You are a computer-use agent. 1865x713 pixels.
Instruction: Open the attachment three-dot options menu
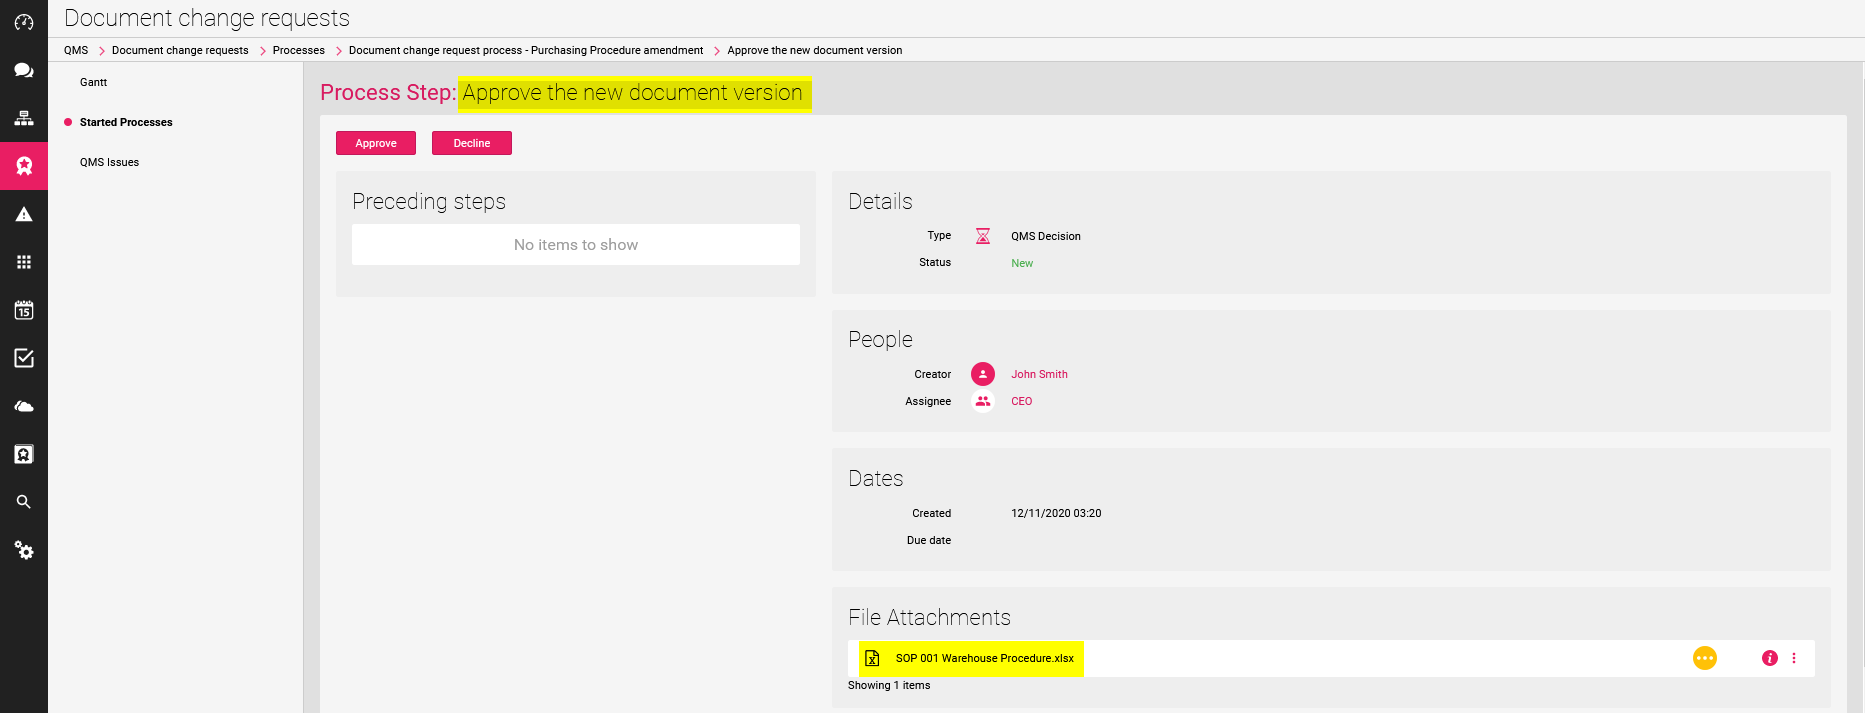pyautogui.click(x=1794, y=658)
